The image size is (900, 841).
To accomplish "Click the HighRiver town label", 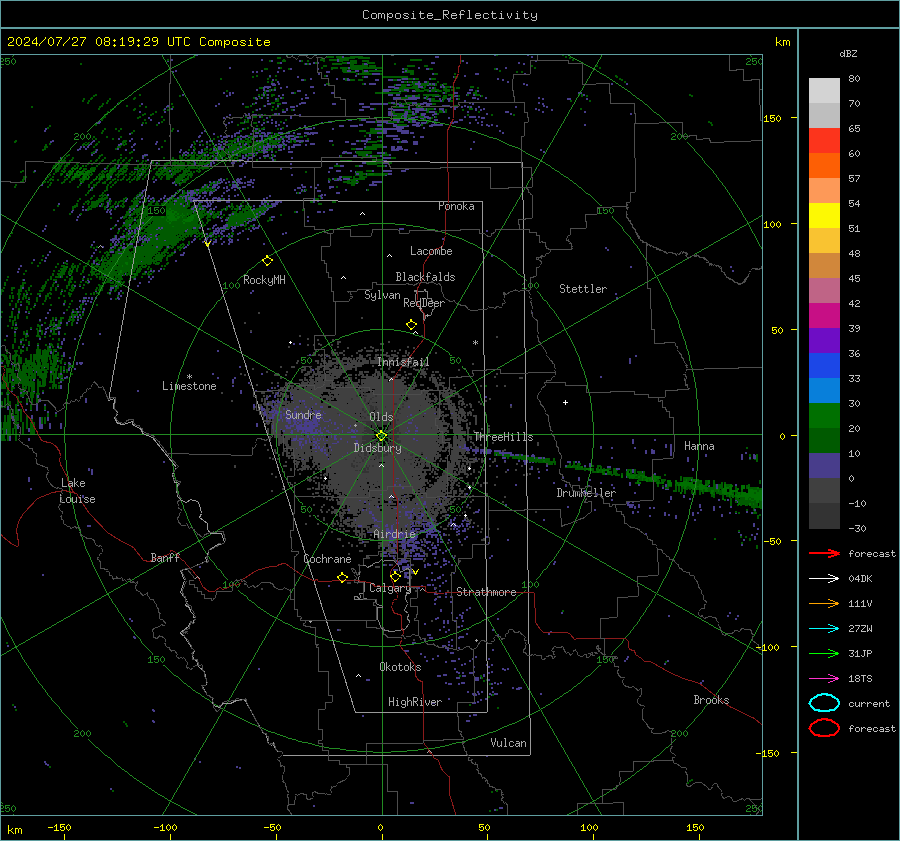I will [415, 702].
